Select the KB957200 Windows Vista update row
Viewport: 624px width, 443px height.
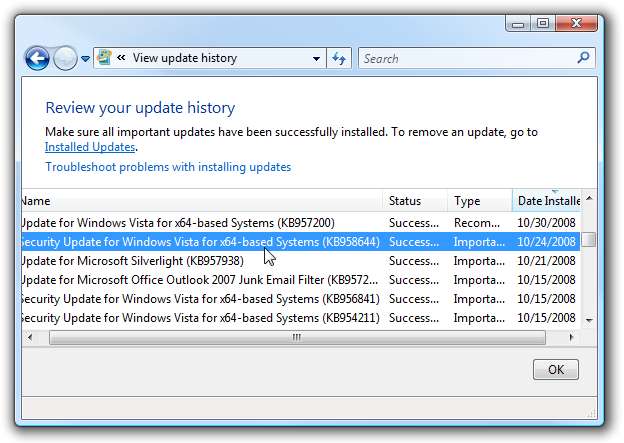click(x=301, y=222)
